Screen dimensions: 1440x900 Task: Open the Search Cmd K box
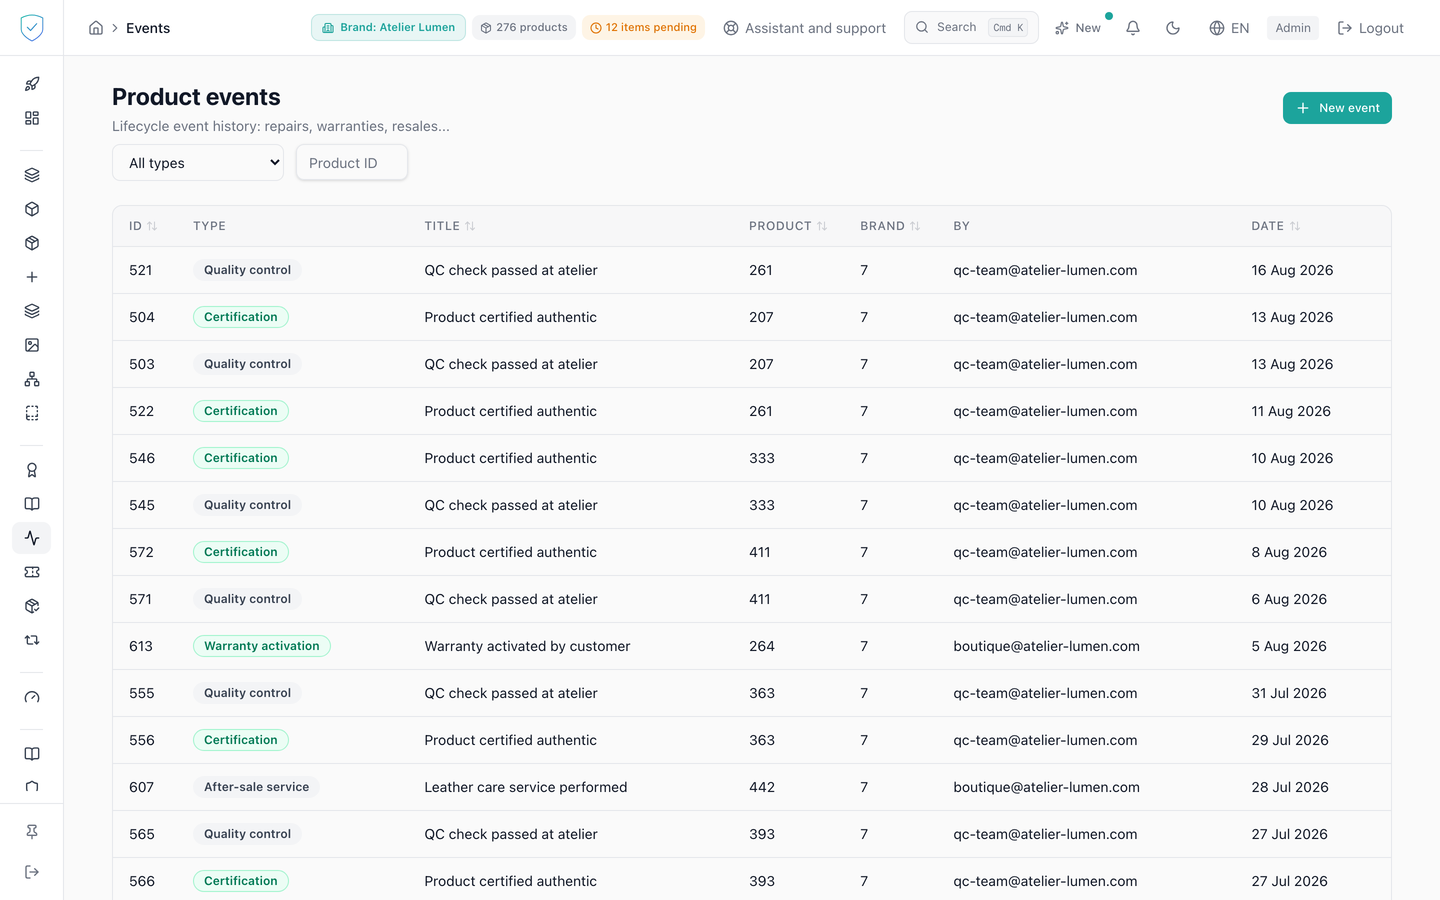pos(971,28)
